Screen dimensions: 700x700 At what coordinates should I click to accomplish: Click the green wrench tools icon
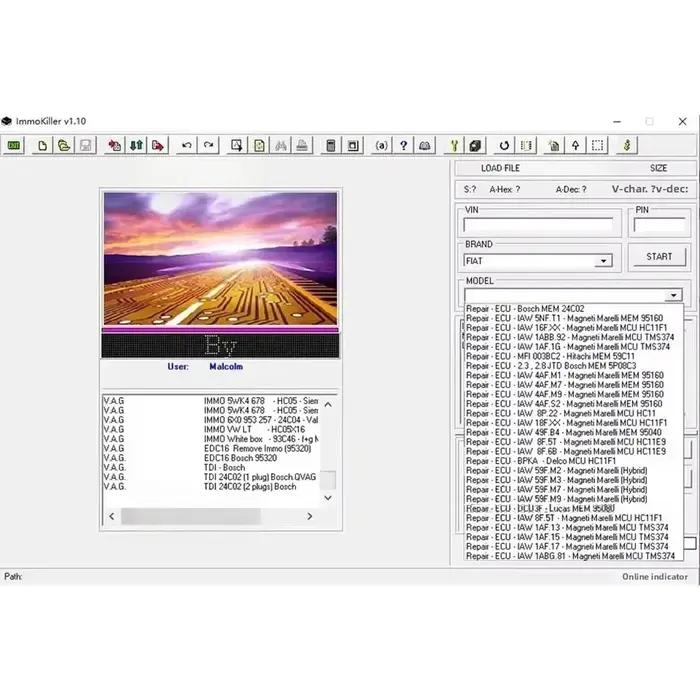(x=454, y=146)
